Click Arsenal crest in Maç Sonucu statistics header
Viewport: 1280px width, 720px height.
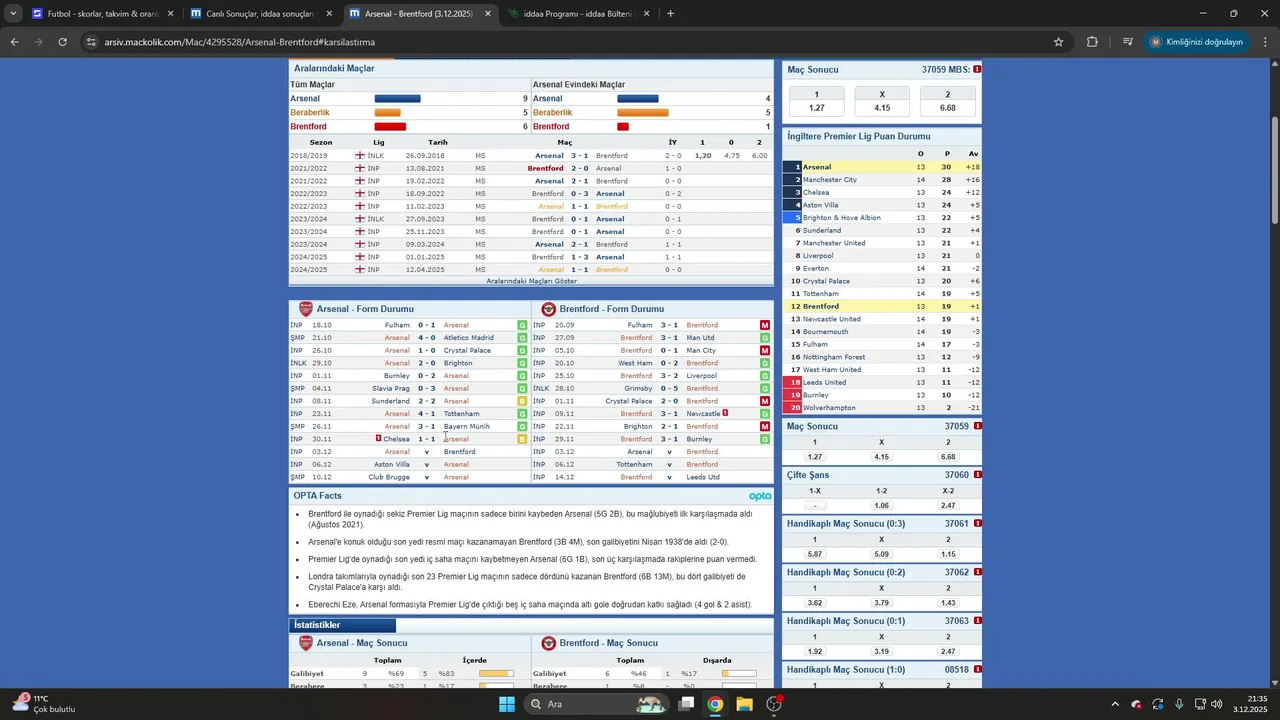click(306, 643)
